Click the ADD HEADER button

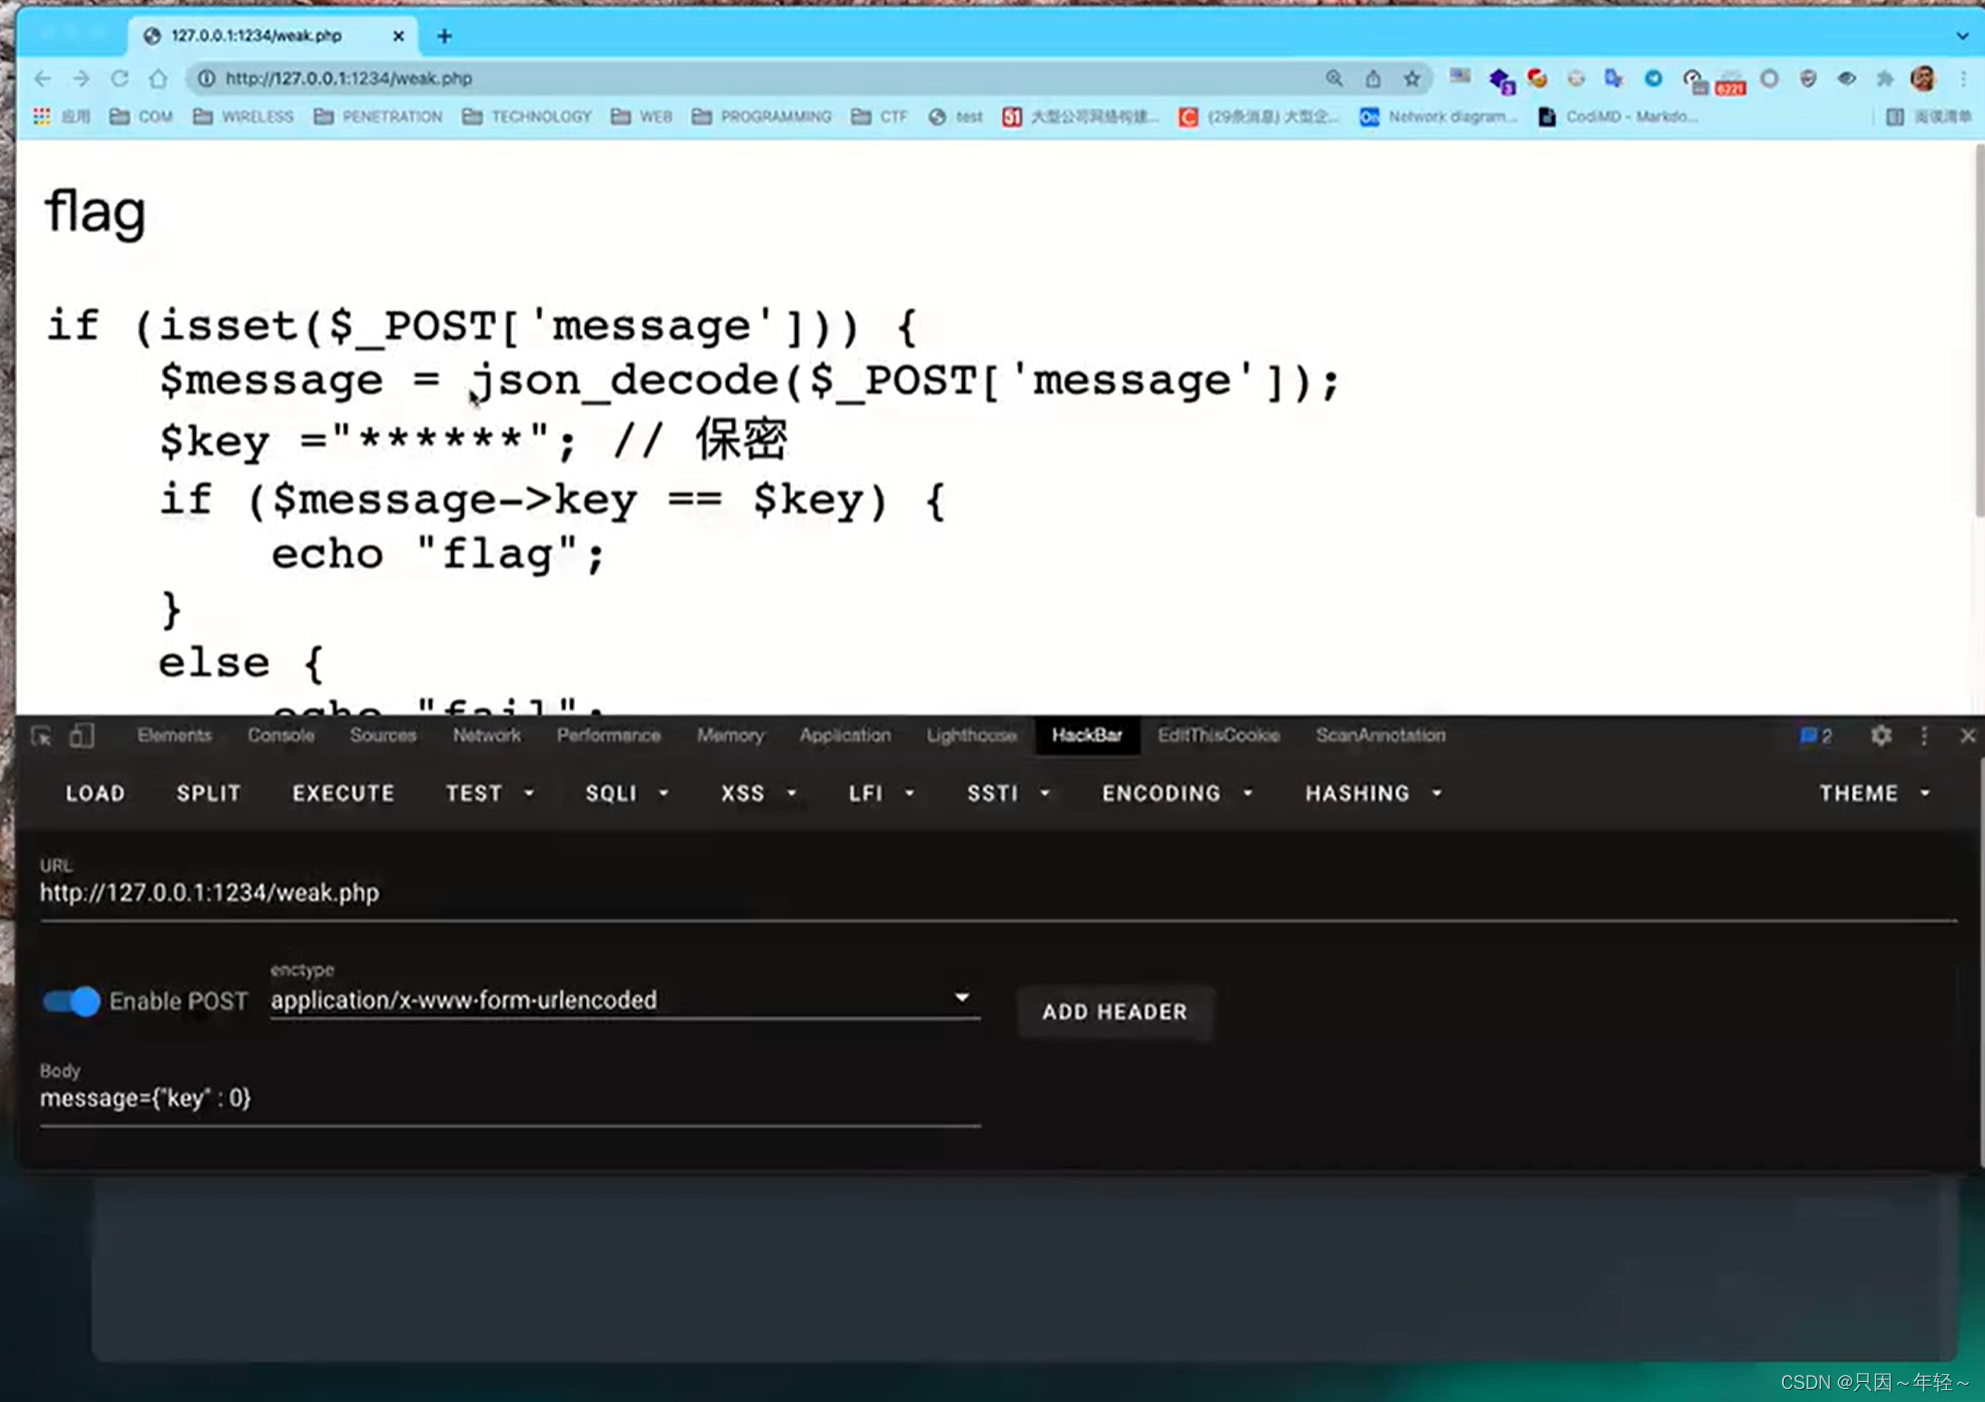[x=1114, y=1012]
